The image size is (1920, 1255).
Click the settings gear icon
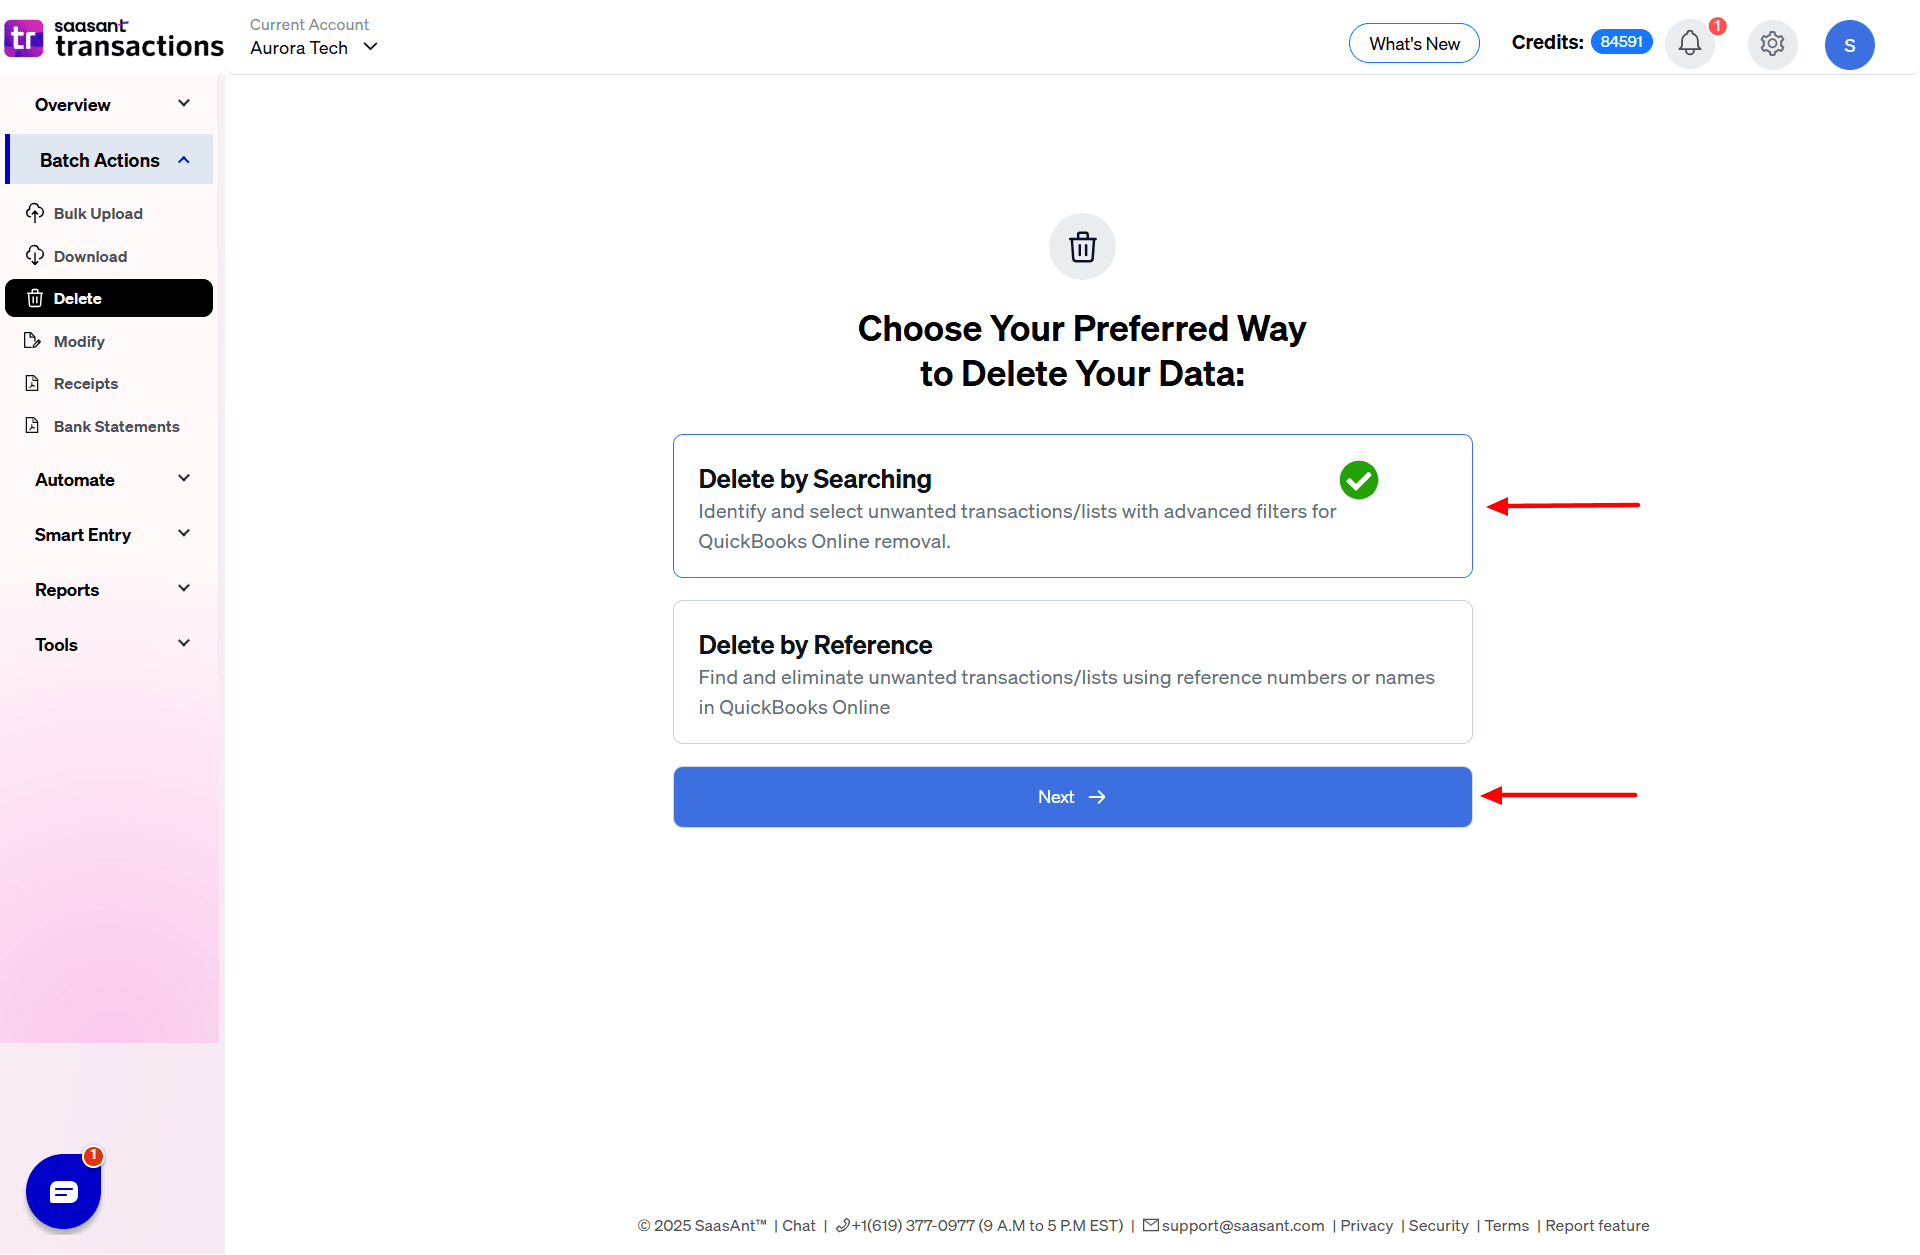(x=1772, y=44)
